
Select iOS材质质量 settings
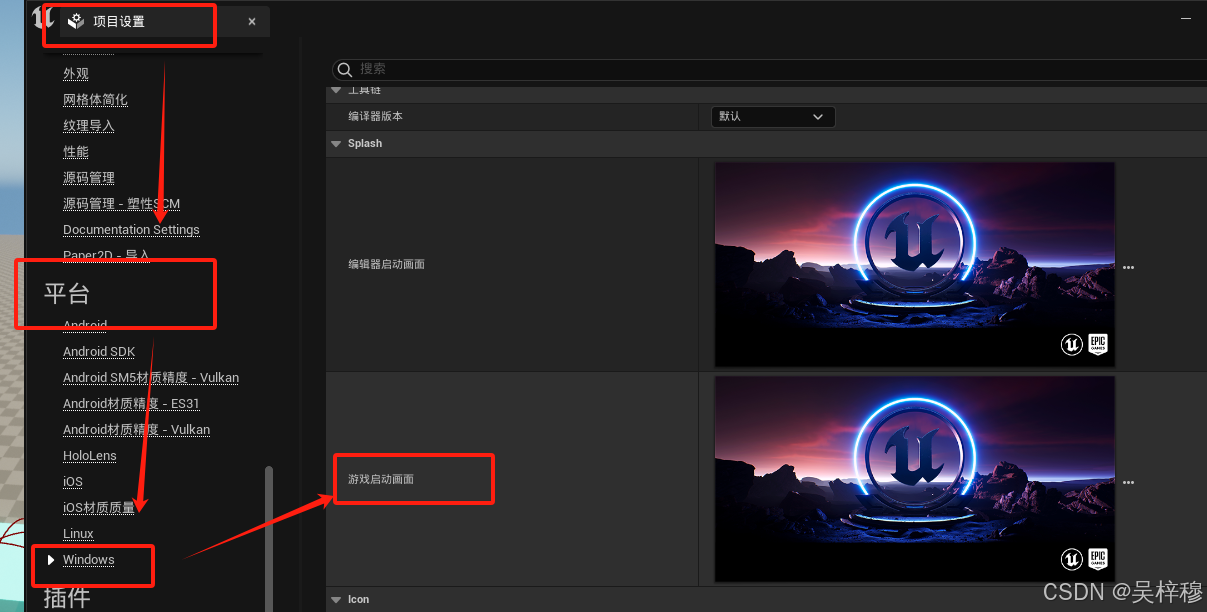98,508
